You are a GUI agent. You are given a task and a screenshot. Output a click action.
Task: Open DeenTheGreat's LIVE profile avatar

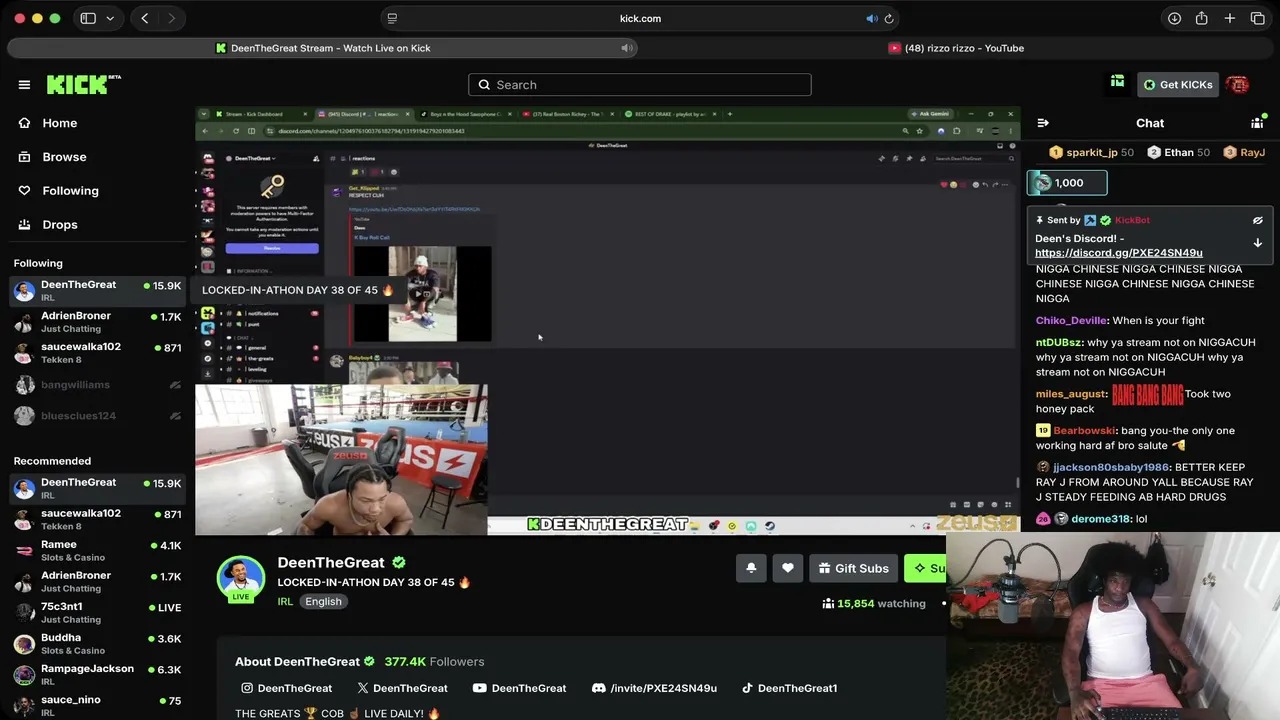(241, 579)
